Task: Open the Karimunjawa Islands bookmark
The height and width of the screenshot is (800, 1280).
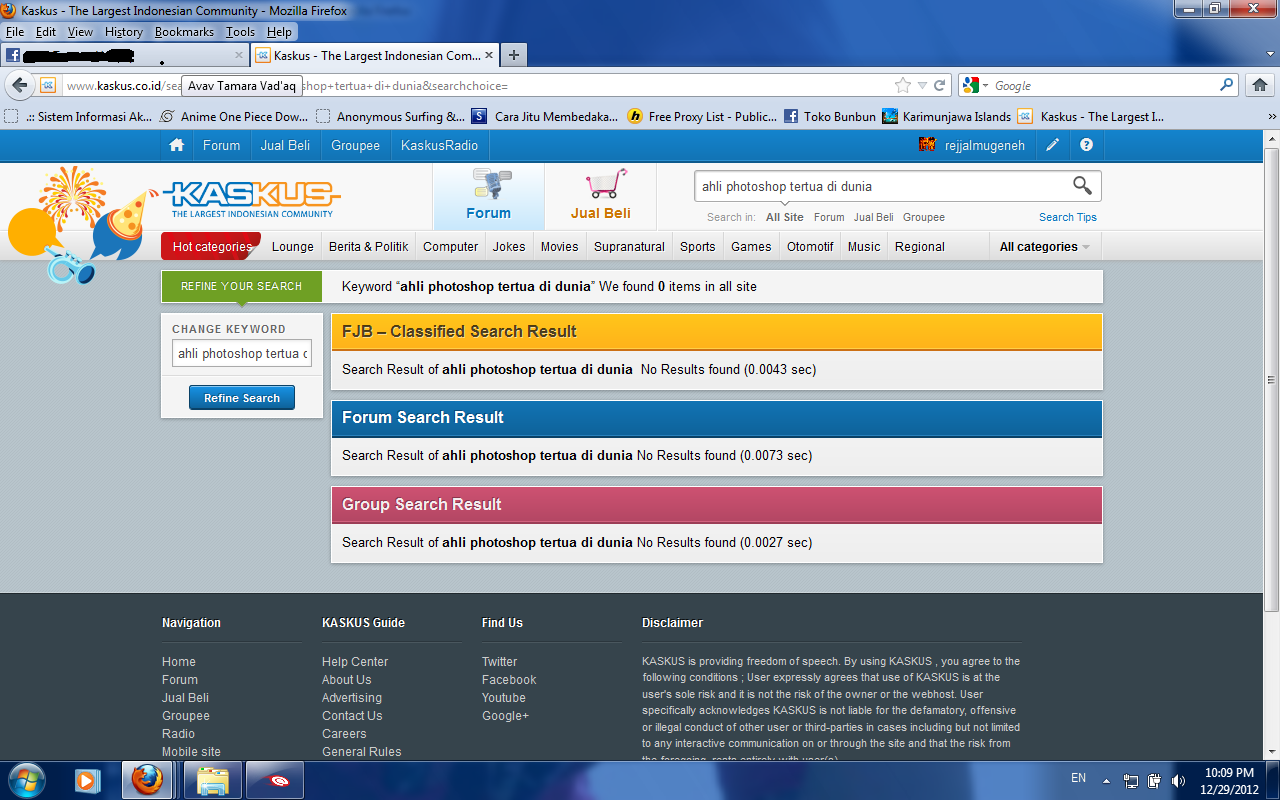Action: 947,116
